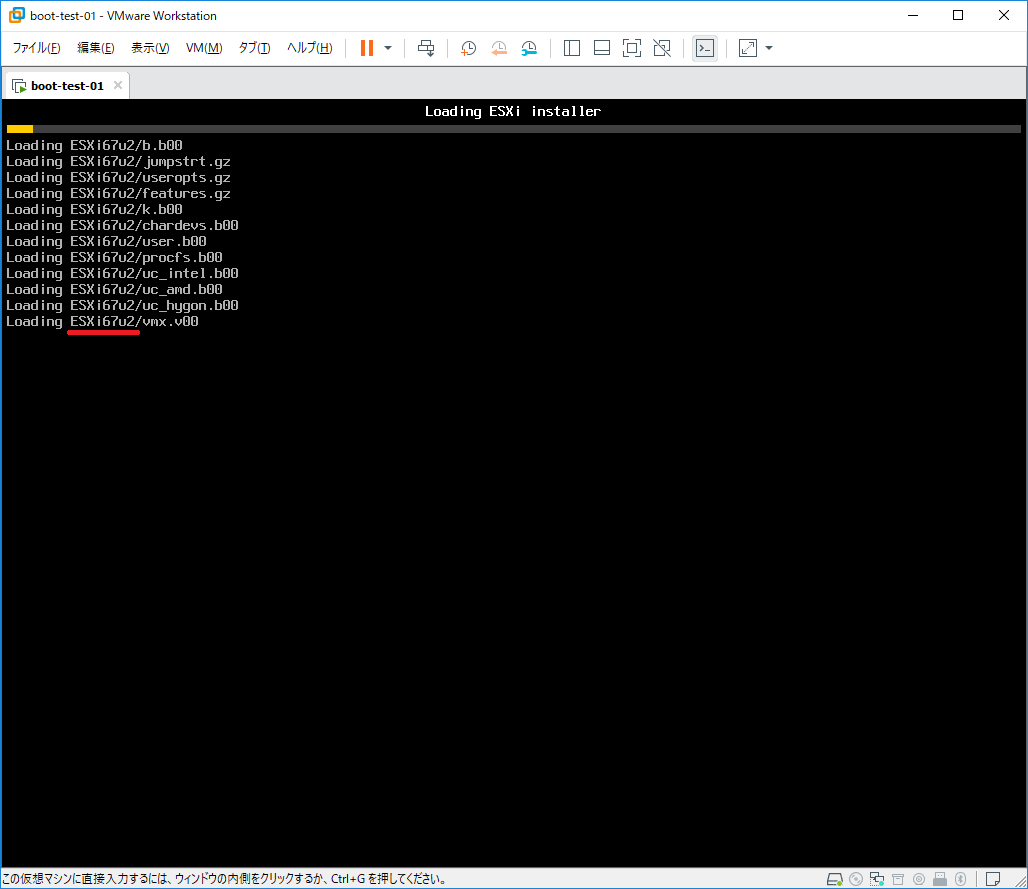Open the message log icon
The height and width of the screenshot is (889, 1028).
993,879
